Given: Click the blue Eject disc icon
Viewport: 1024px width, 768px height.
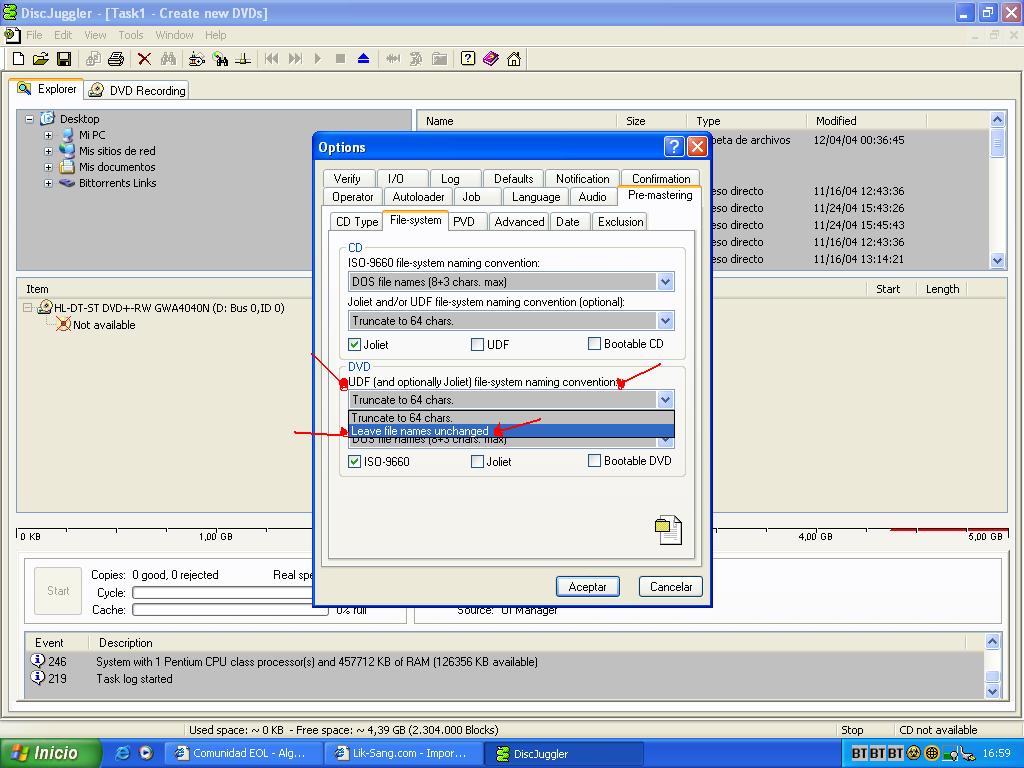Looking at the screenshot, I should [364, 59].
